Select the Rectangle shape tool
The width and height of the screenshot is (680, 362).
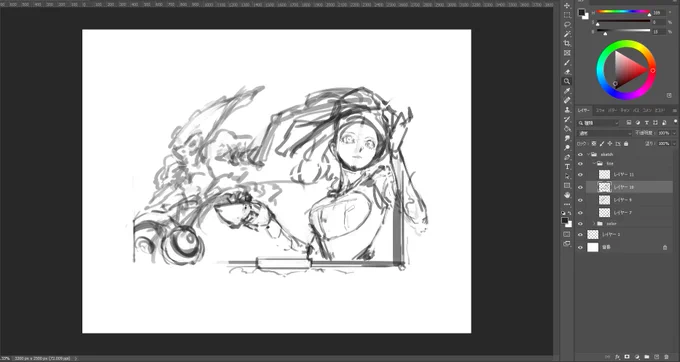pos(567,186)
